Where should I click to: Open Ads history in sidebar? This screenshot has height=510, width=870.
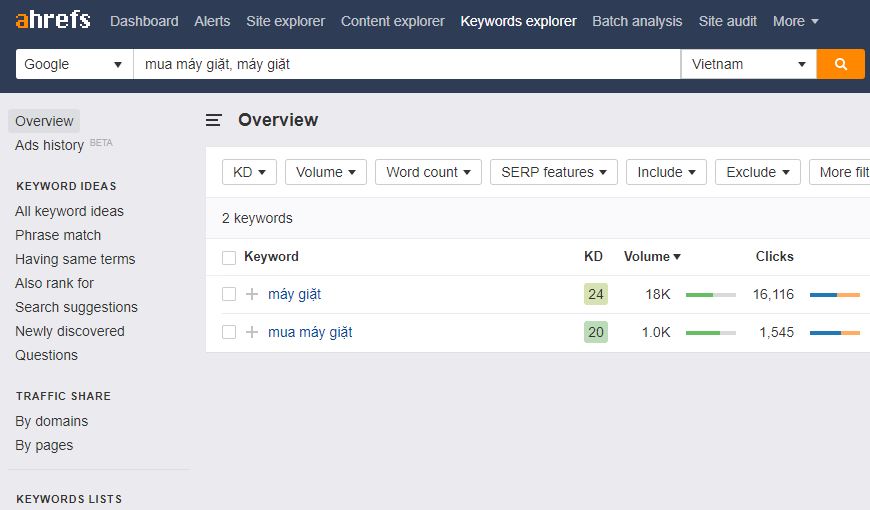click(49, 145)
